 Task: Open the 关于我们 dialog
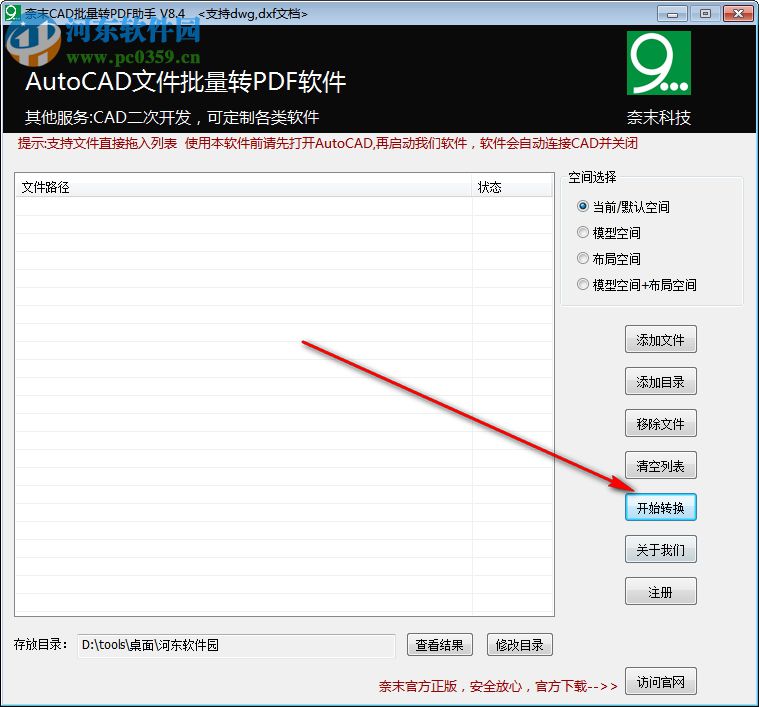coord(660,549)
